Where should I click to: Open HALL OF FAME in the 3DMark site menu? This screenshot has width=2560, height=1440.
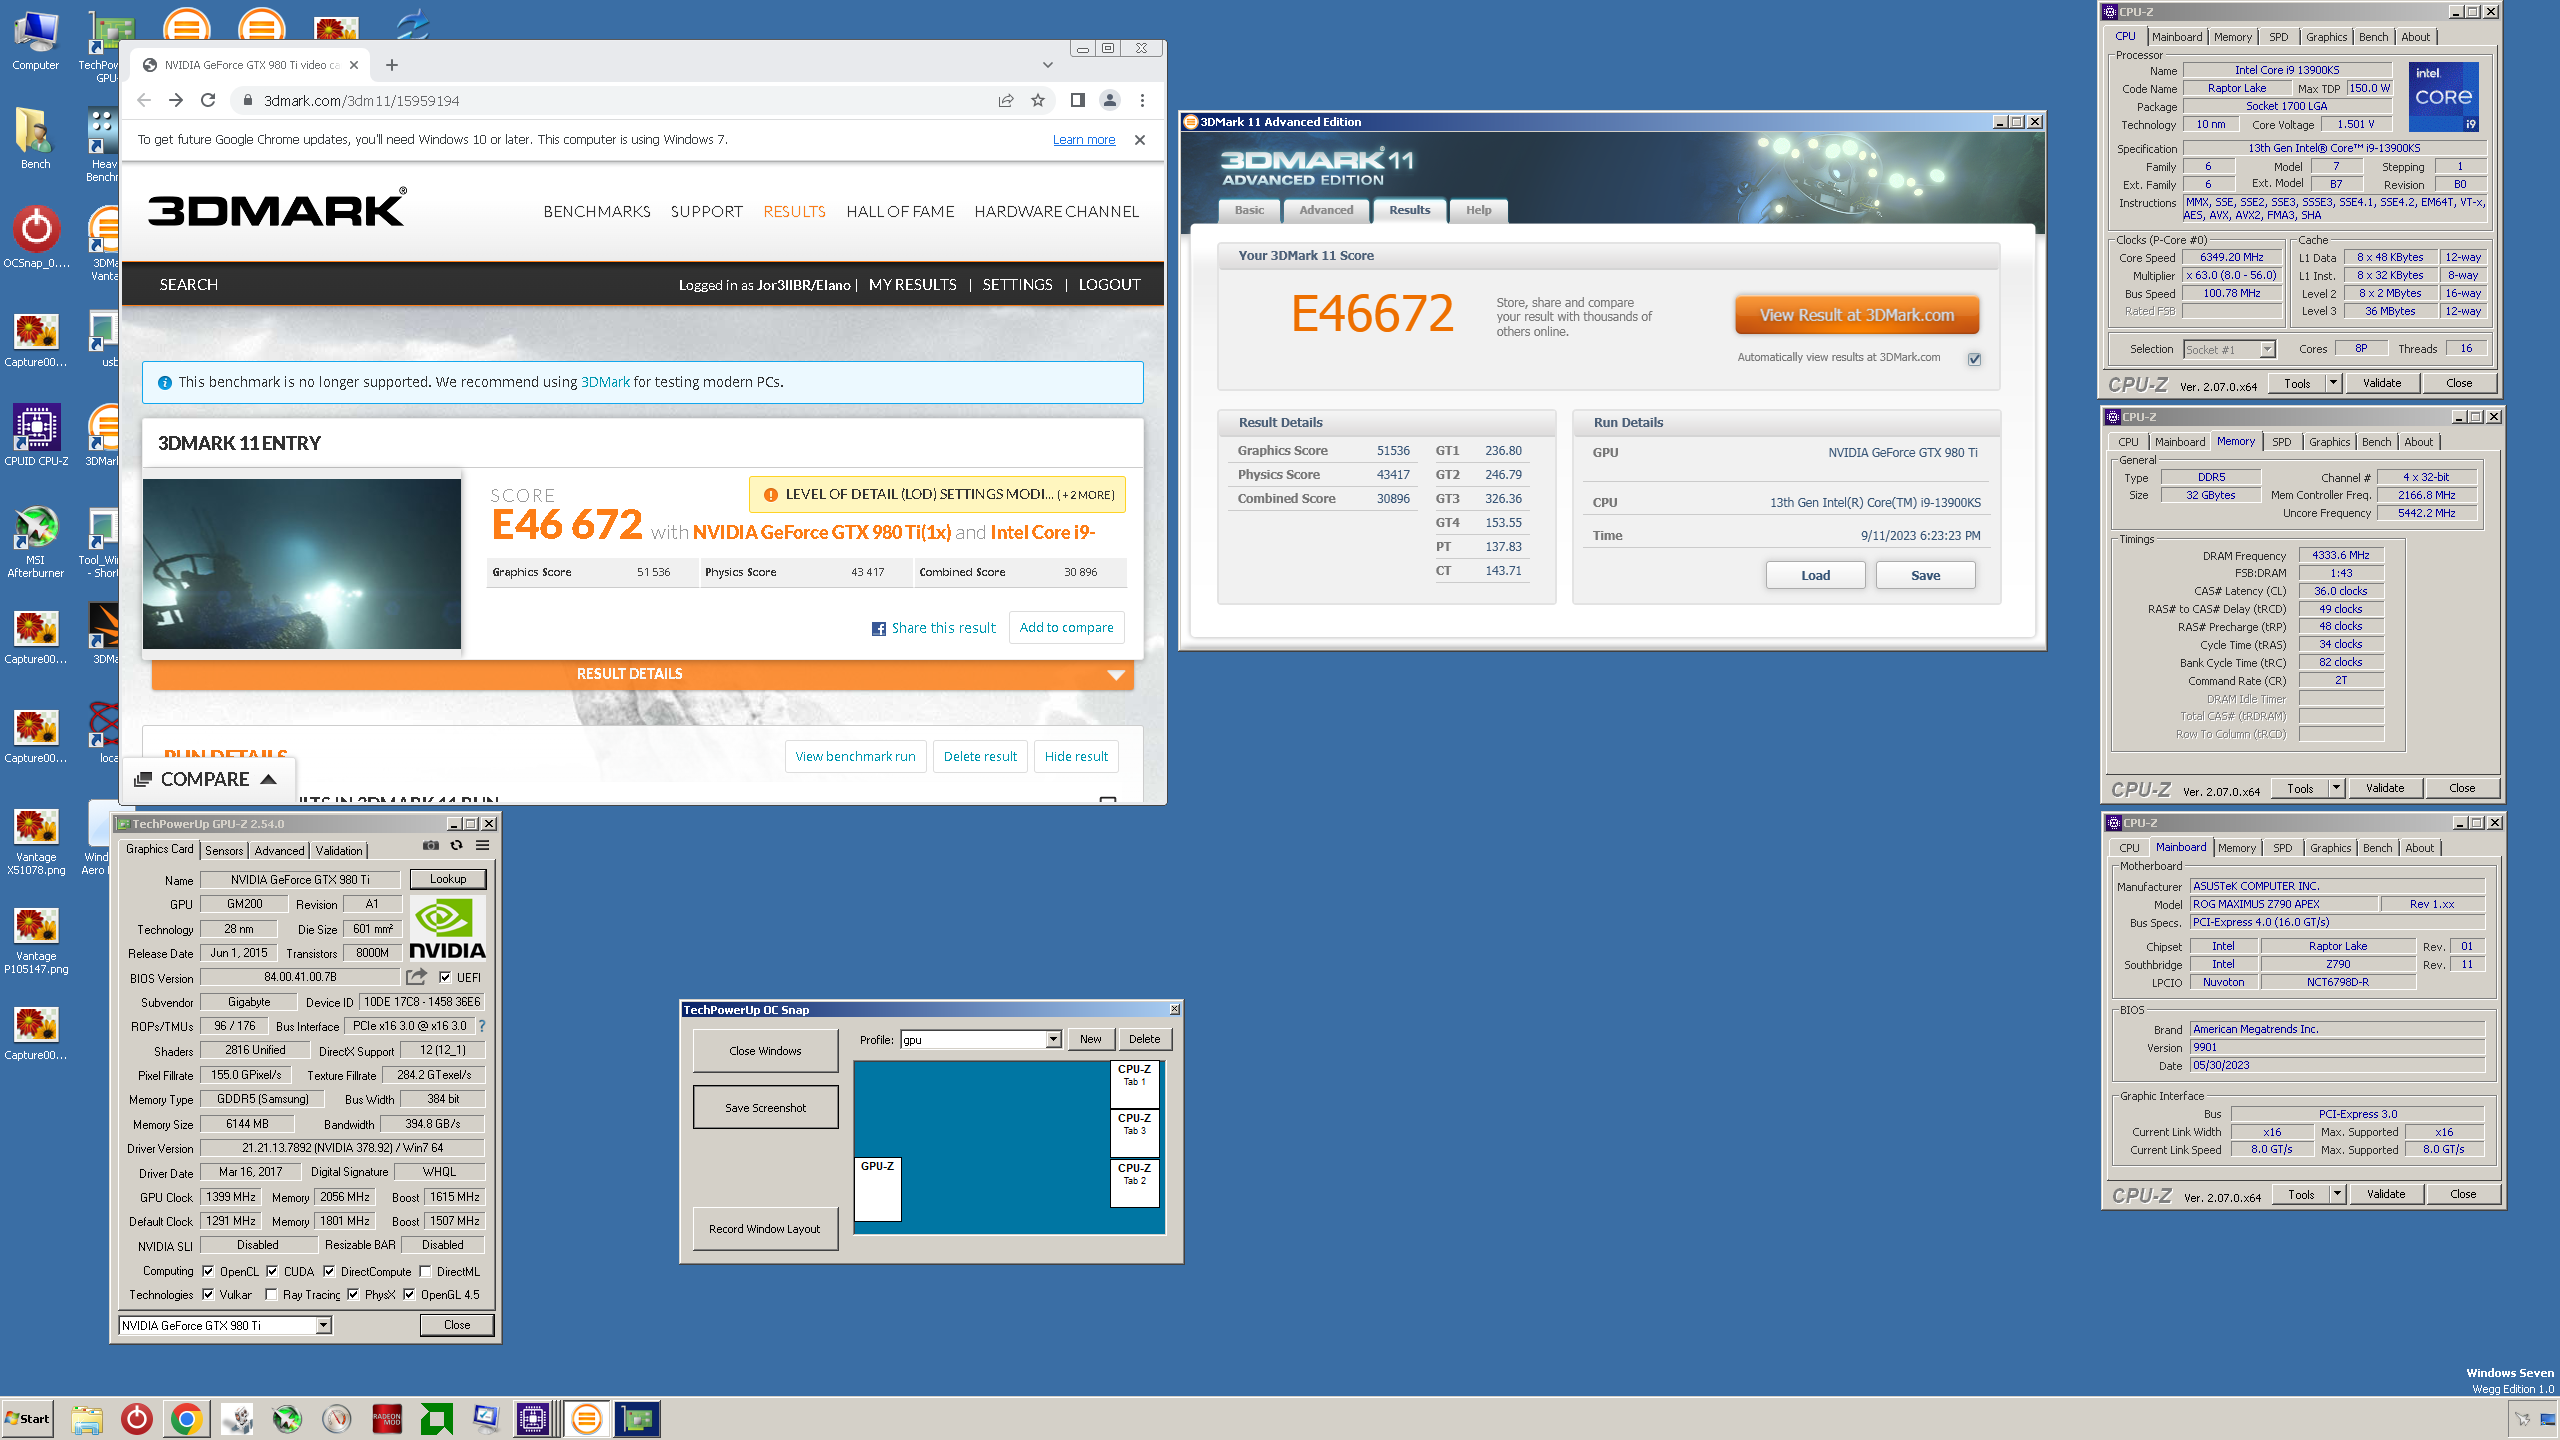click(x=900, y=211)
